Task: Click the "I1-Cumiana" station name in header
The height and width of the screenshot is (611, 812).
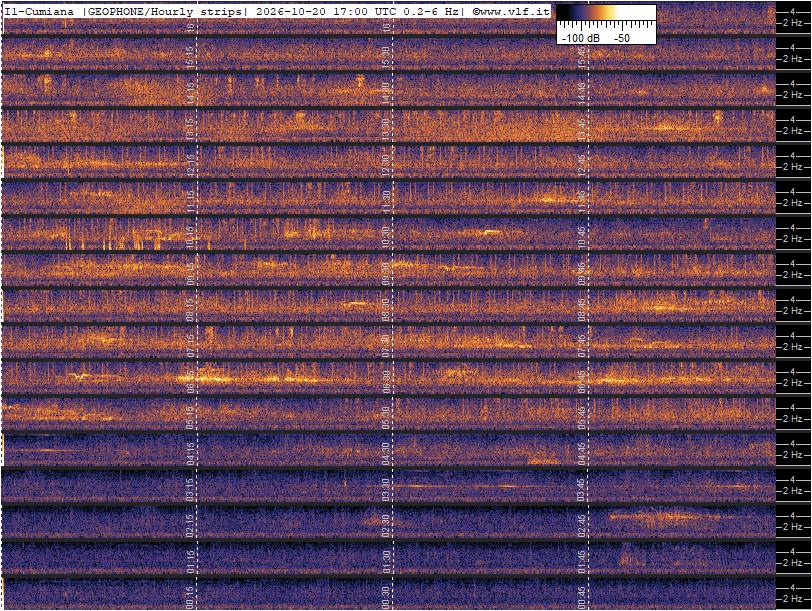Action: point(38,11)
